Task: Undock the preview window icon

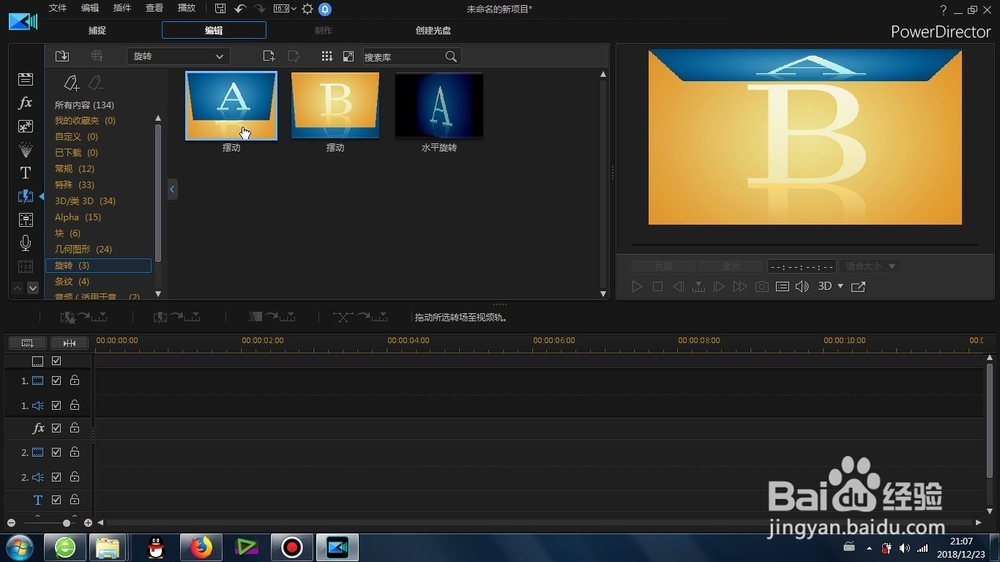Action: 858,286
